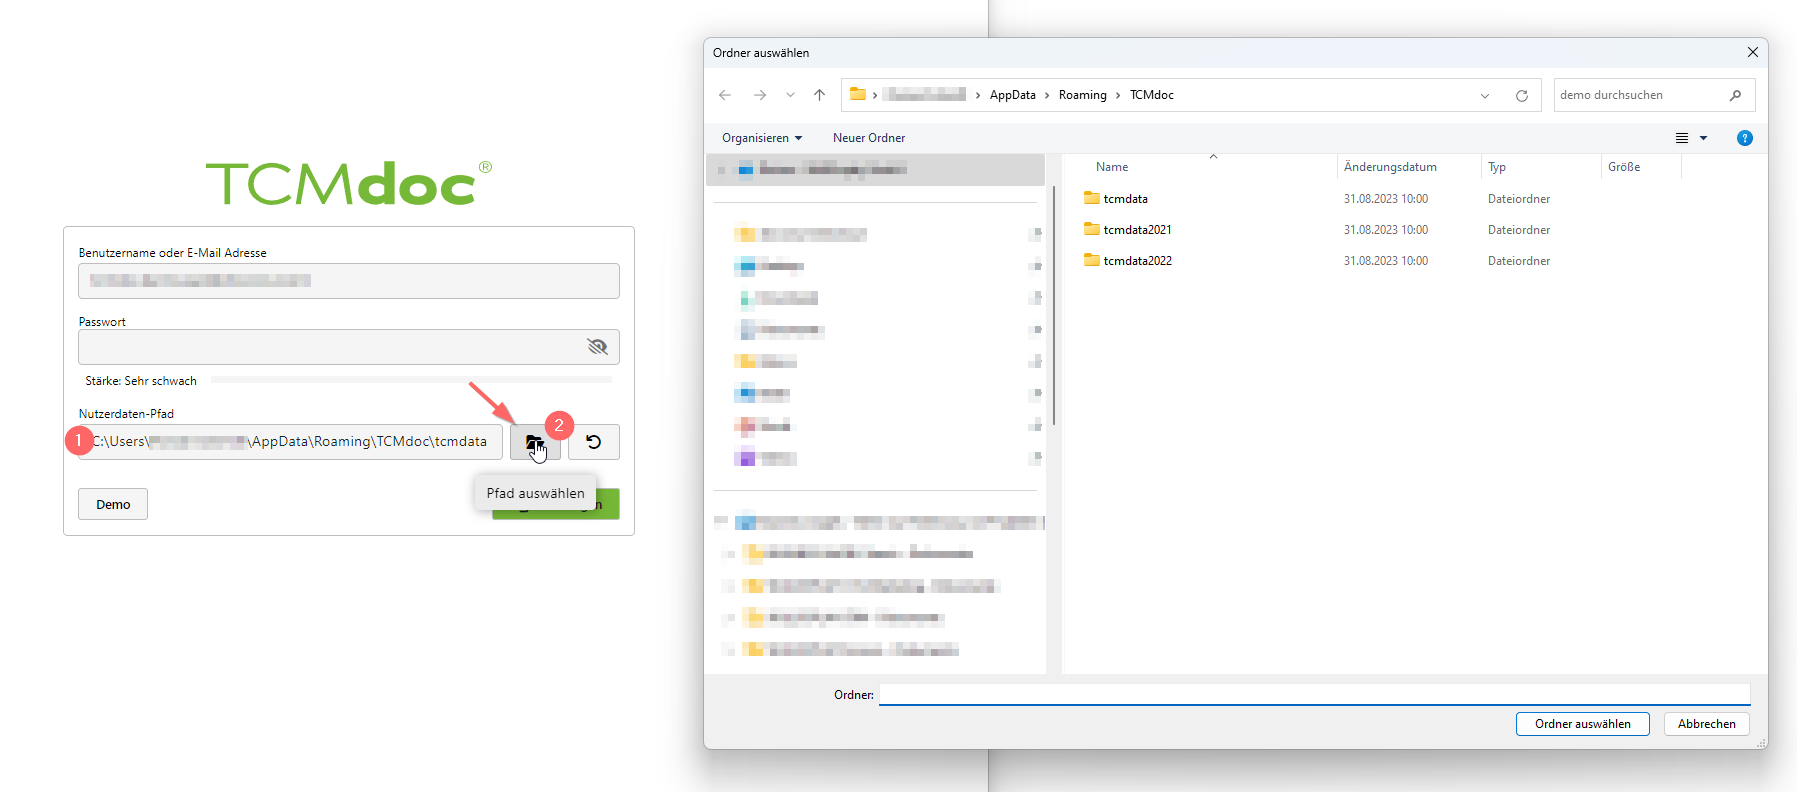1797x792 pixels.
Task: Open help with the blue question icon
Action: 1745,138
